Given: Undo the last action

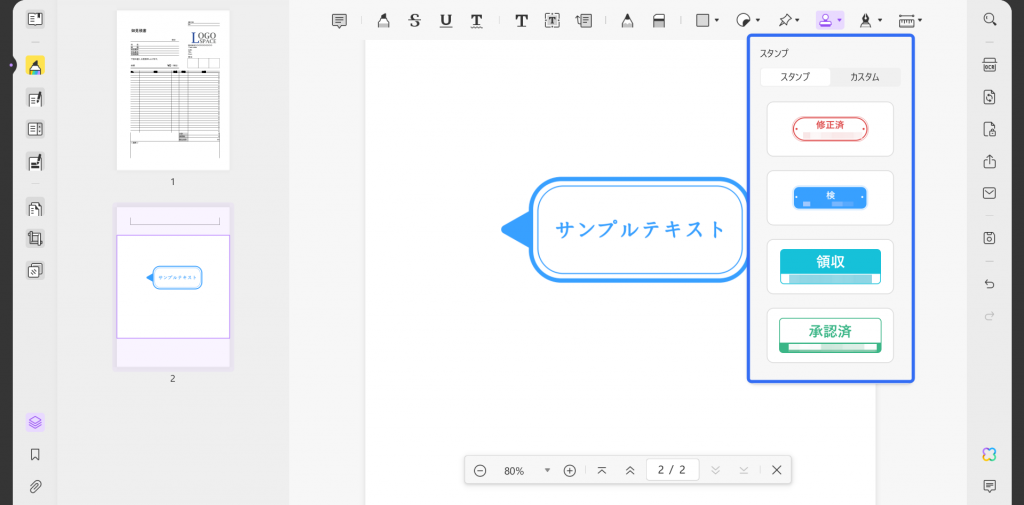Looking at the screenshot, I should (989, 284).
